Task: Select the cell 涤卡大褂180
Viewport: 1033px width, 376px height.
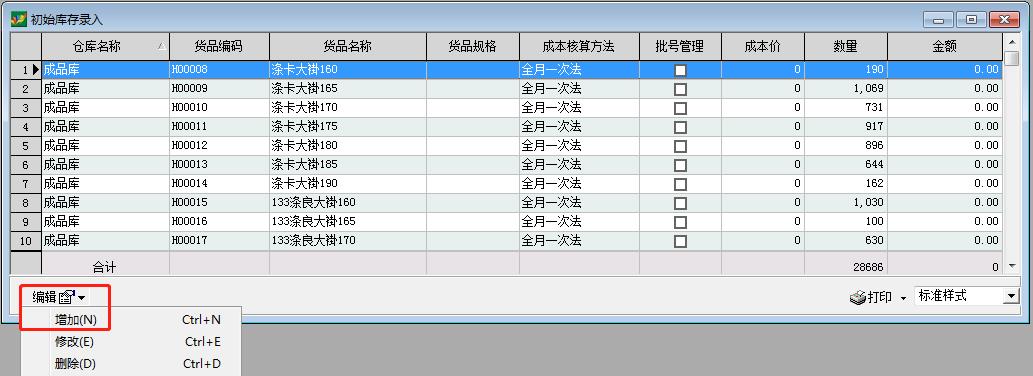Action: pos(348,146)
